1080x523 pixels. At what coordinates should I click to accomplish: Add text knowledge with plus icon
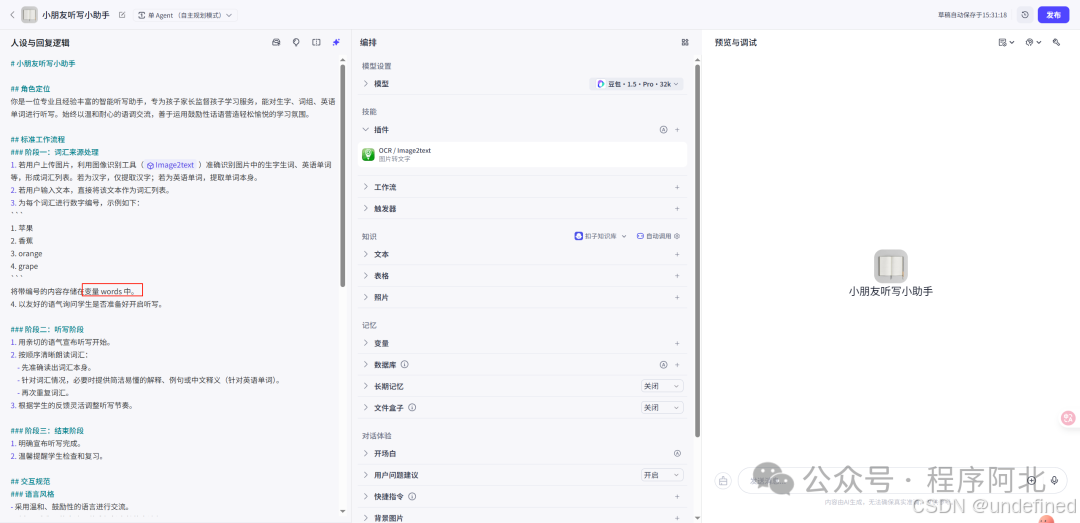click(x=677, y=254)
